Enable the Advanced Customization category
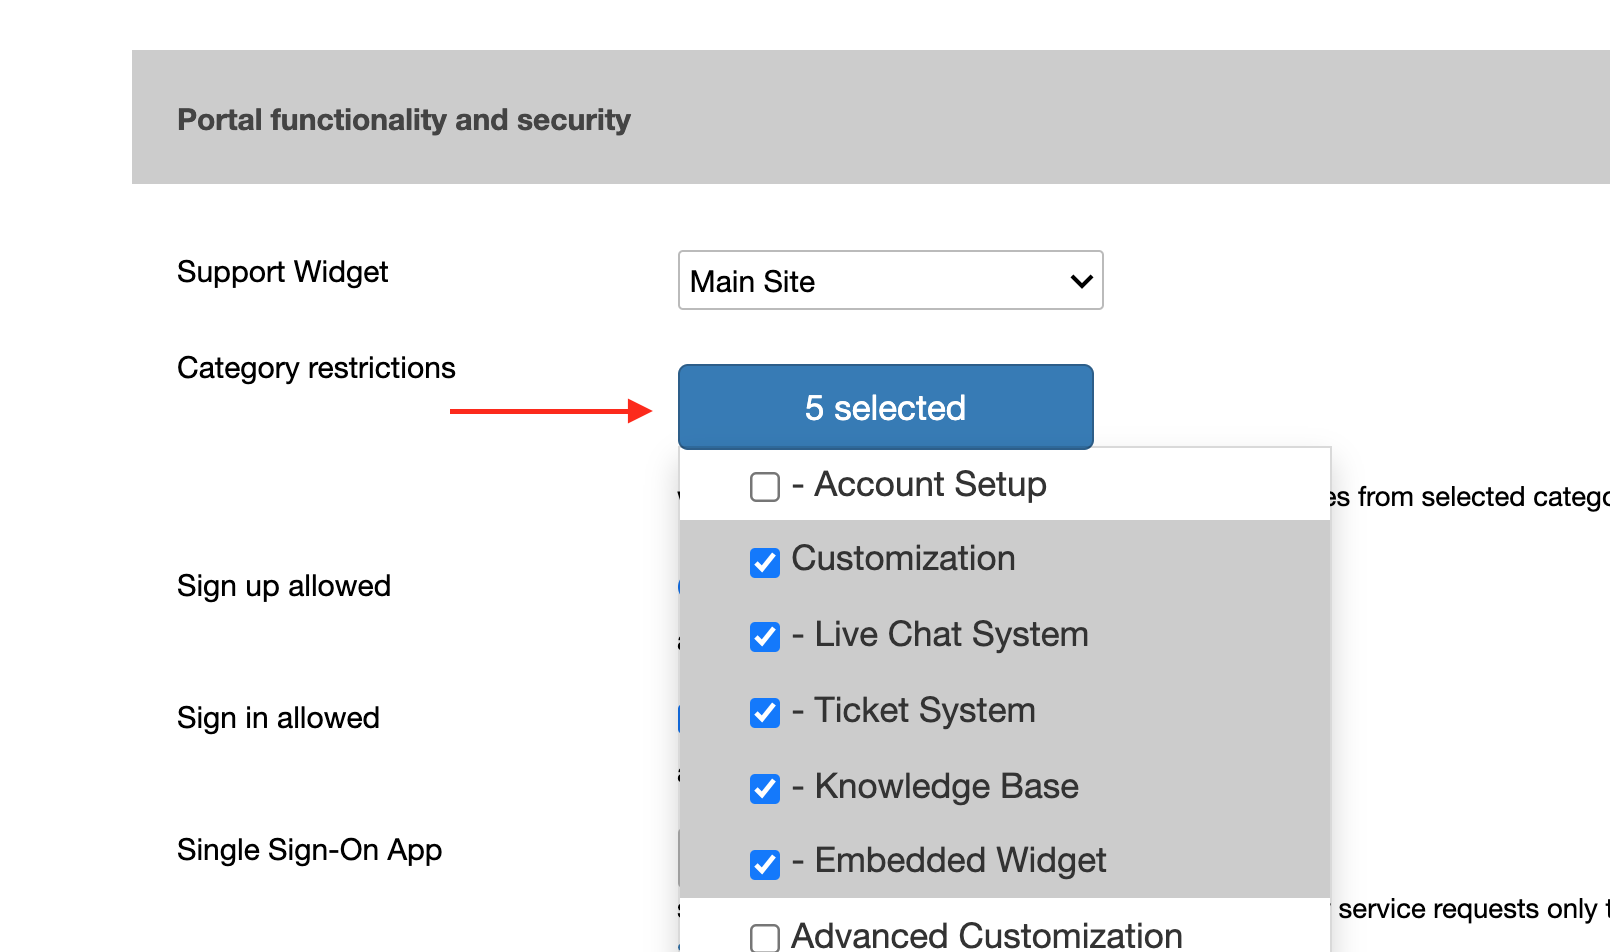This screenshot has width=1610, height=952. [764, 937]
